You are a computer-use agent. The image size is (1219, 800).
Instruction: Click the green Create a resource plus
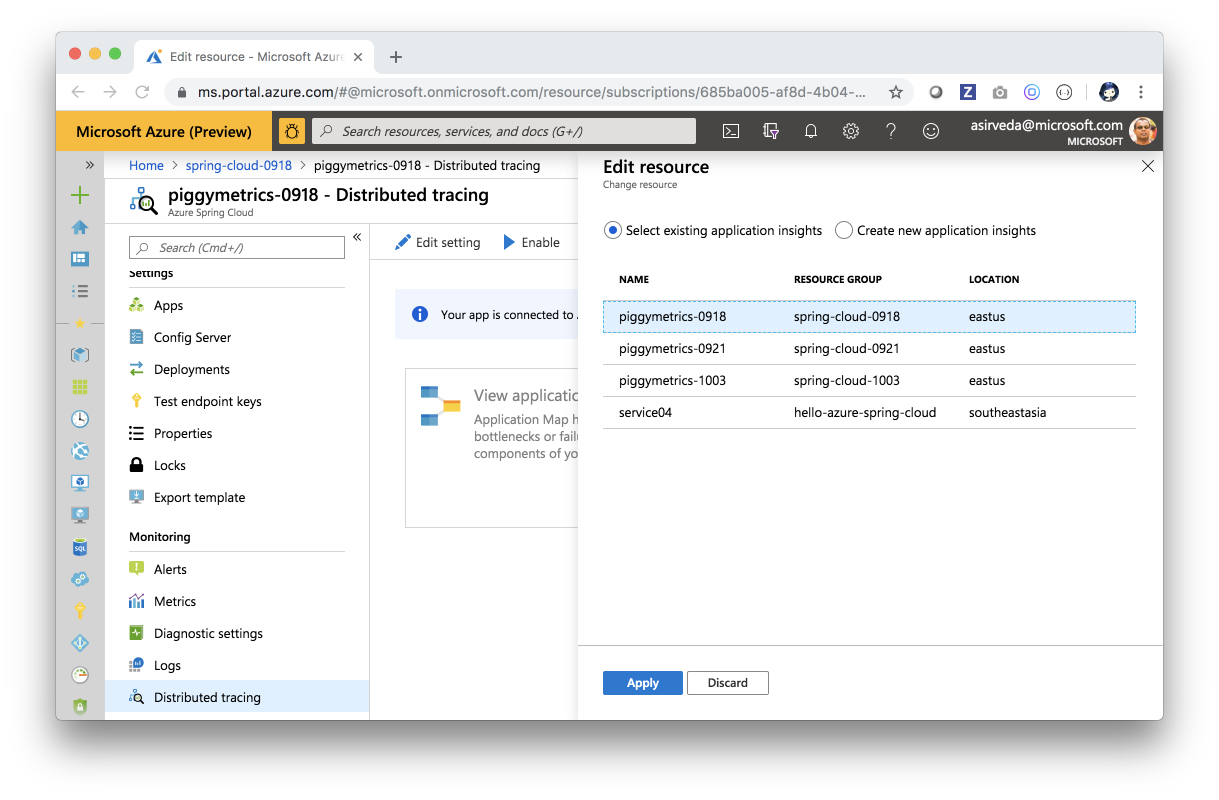(80, 196)
